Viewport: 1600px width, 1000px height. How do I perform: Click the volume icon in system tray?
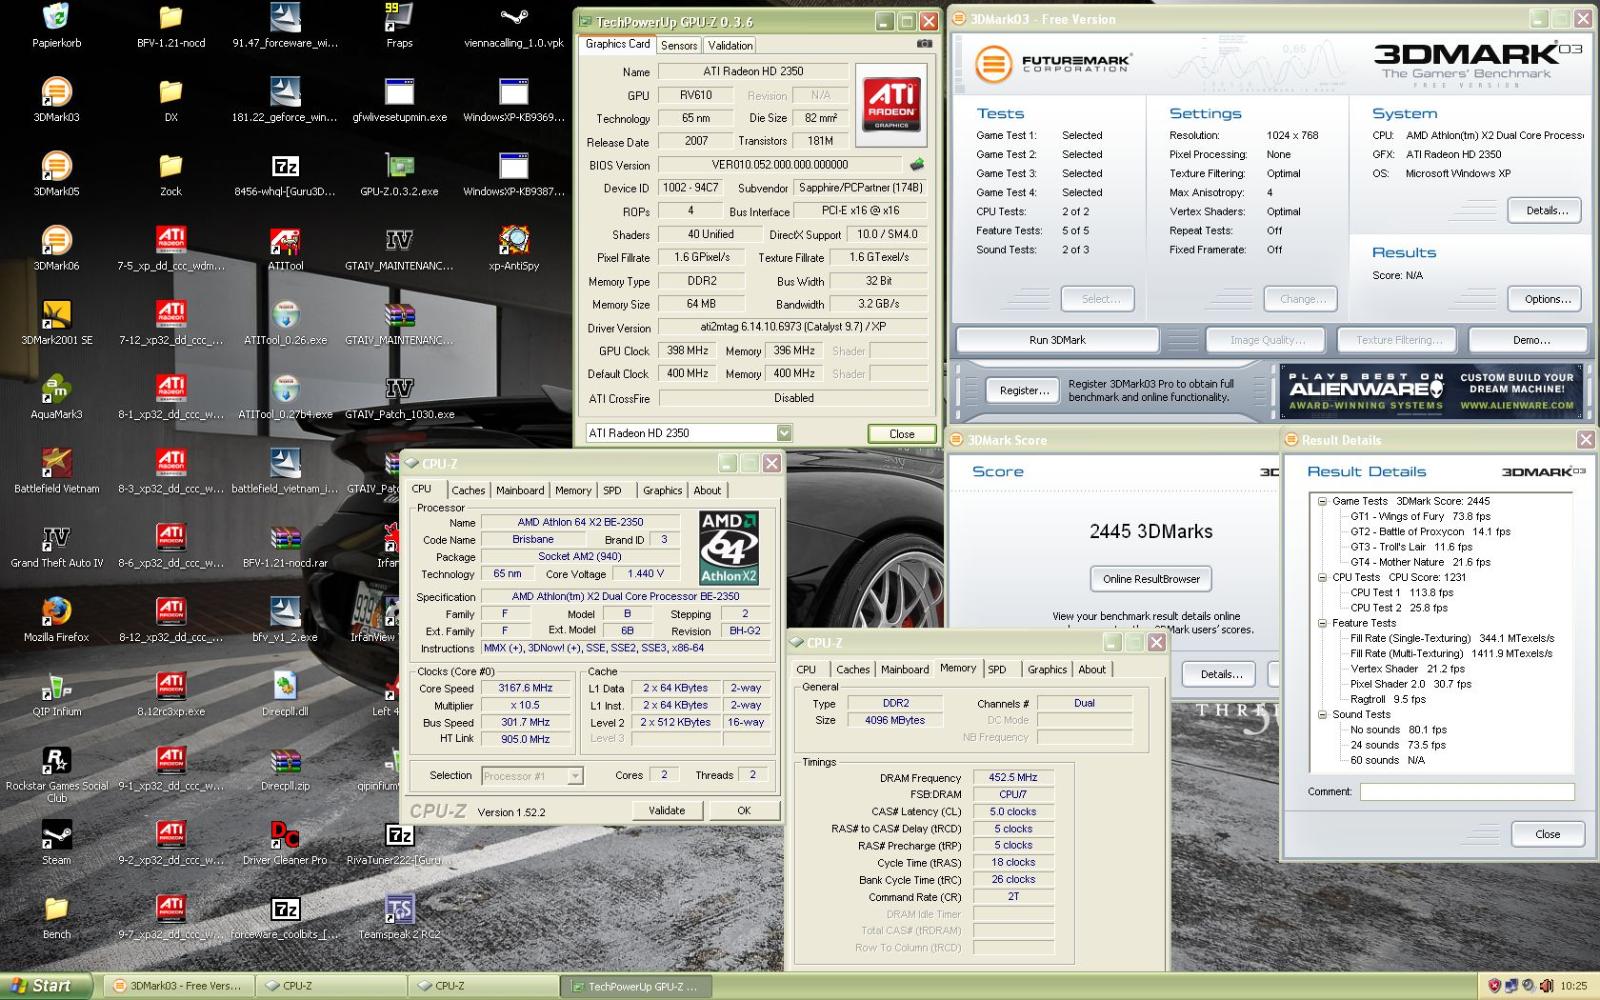click(x=1546, y=986)
